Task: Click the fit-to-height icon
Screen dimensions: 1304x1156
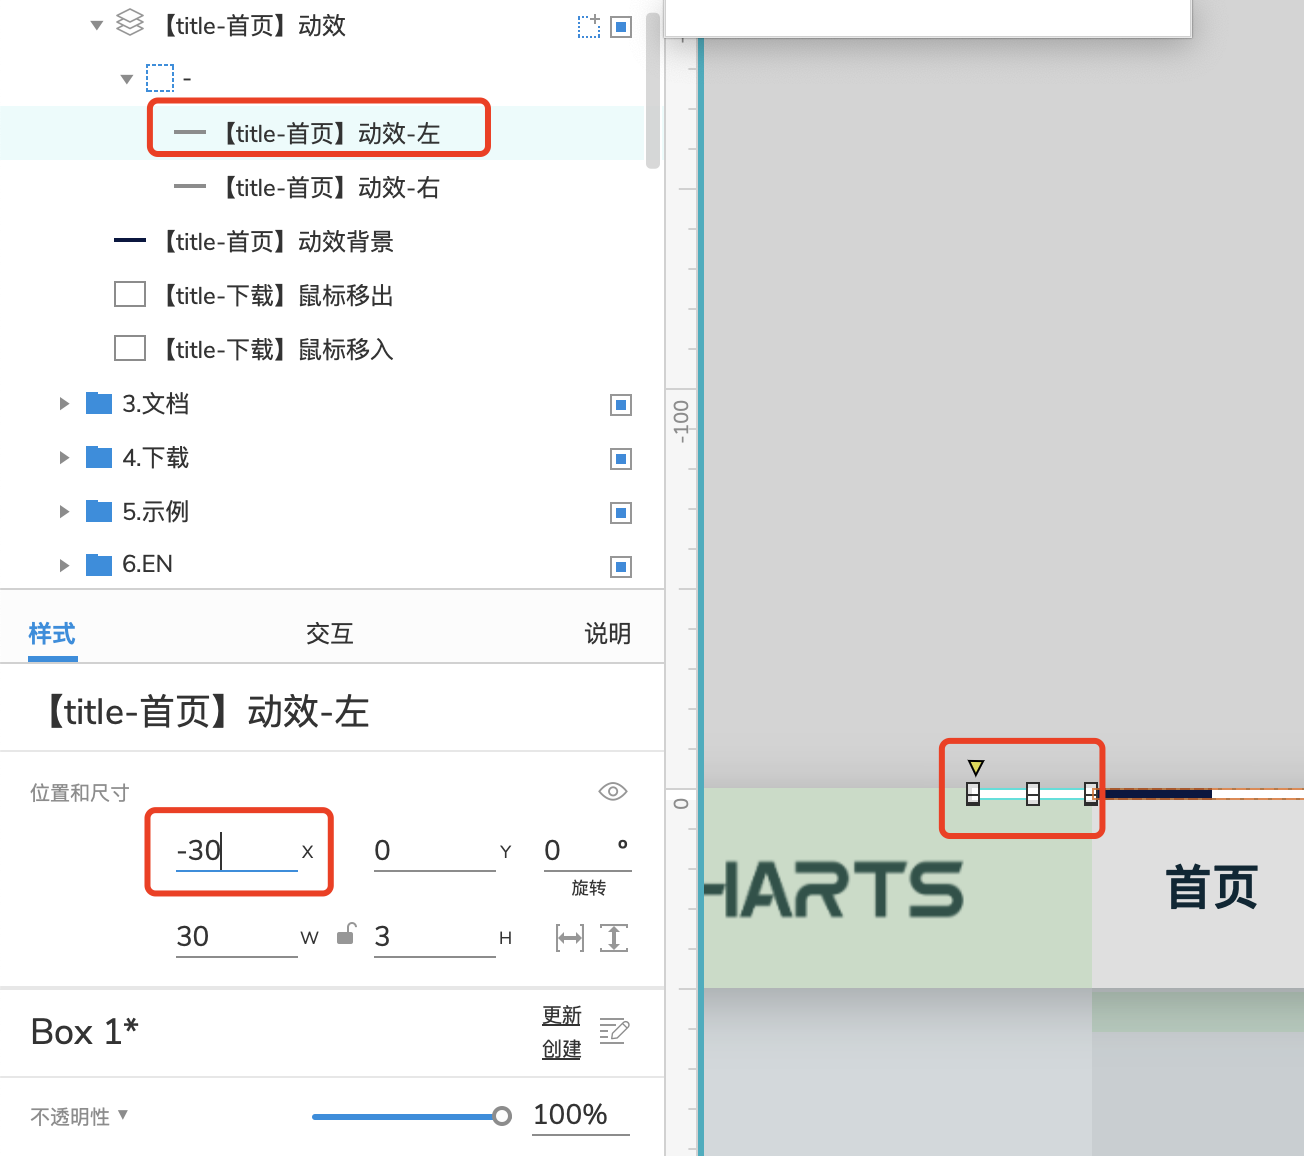Action: (x=614, y=938)
